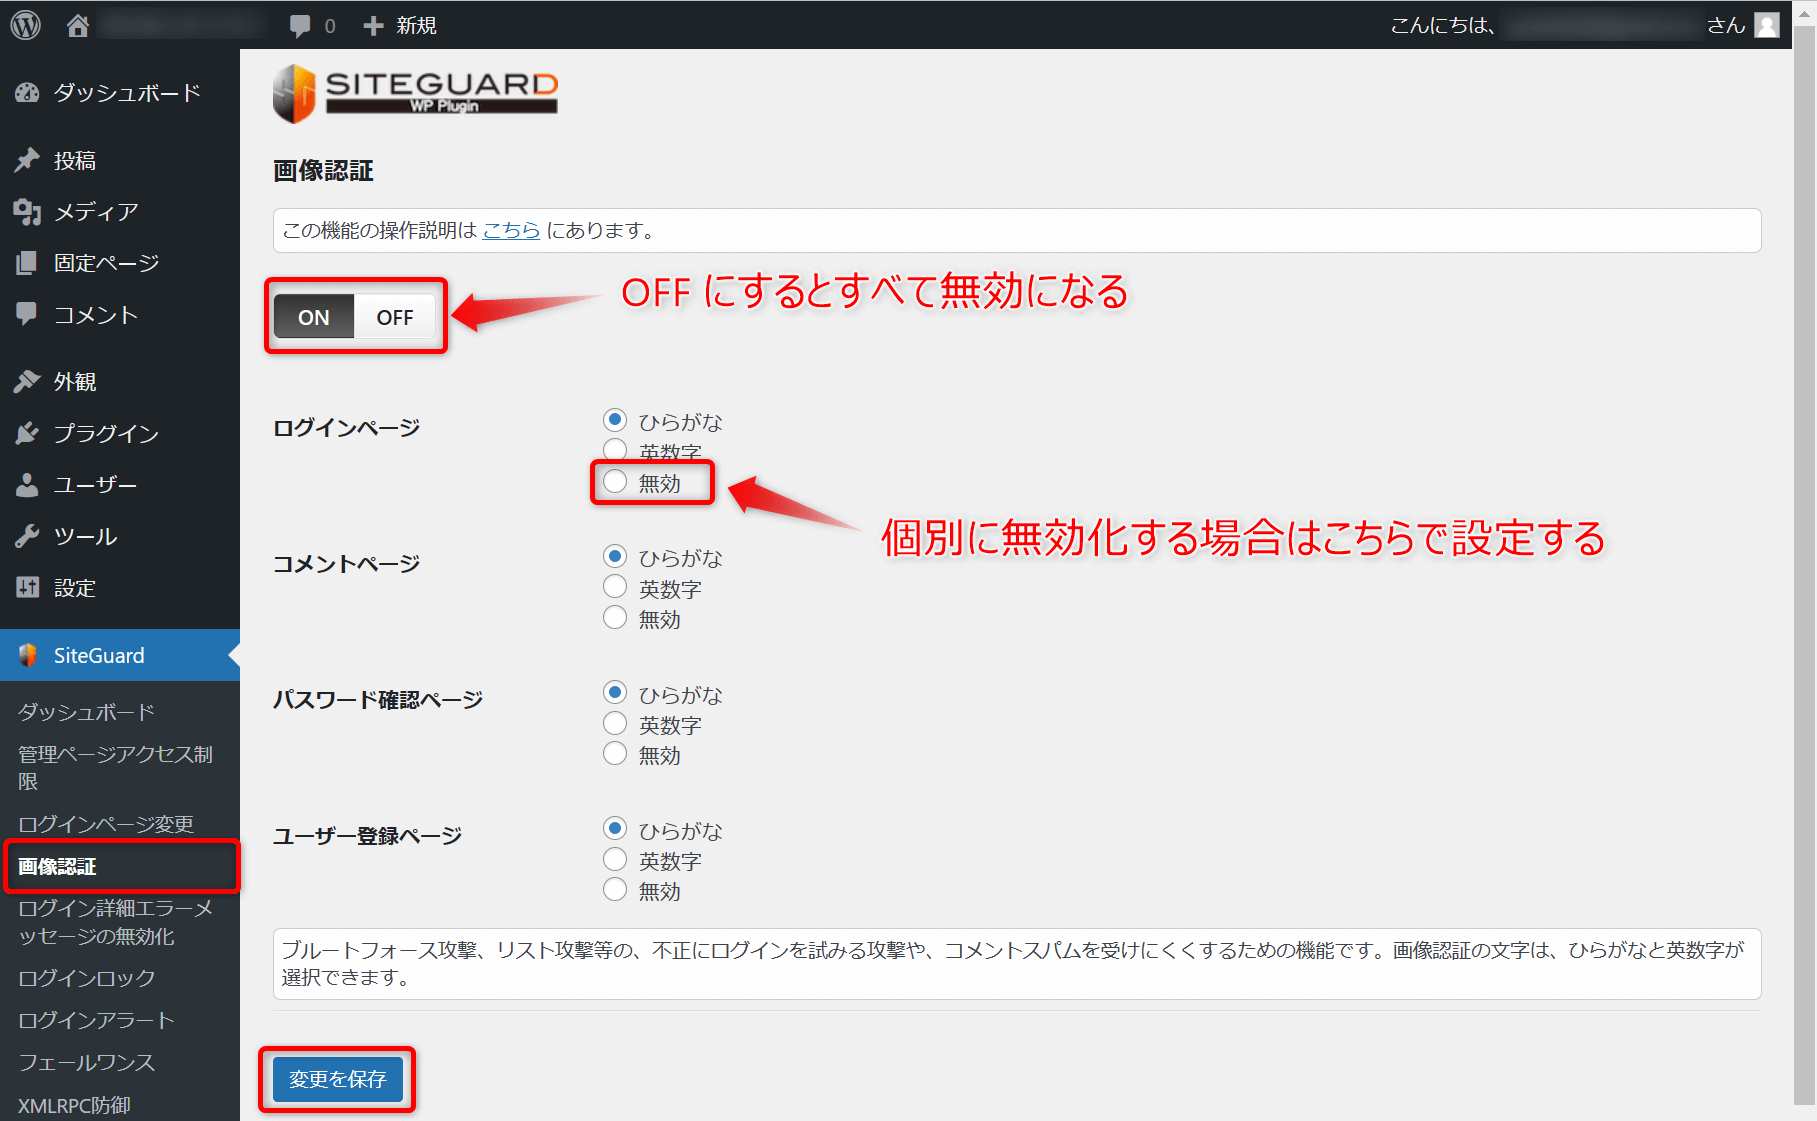Click the ツール wrench icon
The height and width of the screenshot is (1121, 1817).
pyautogui.click(x=27, y=536)
